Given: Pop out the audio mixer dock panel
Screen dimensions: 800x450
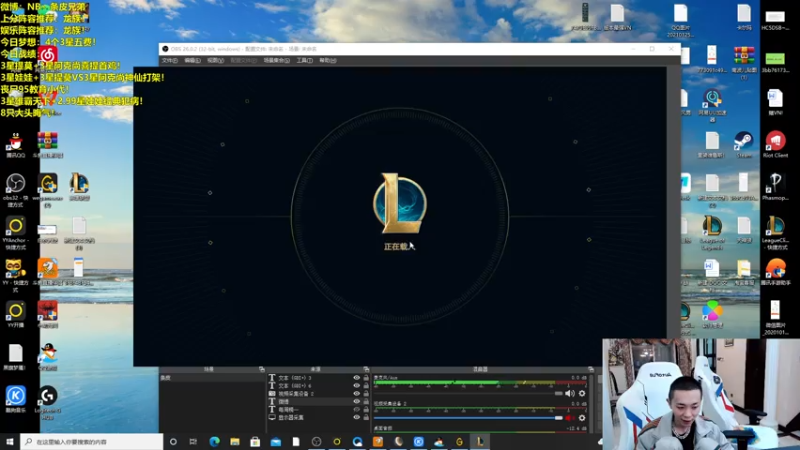Looking at the screenshot, I should click(591, 369).
